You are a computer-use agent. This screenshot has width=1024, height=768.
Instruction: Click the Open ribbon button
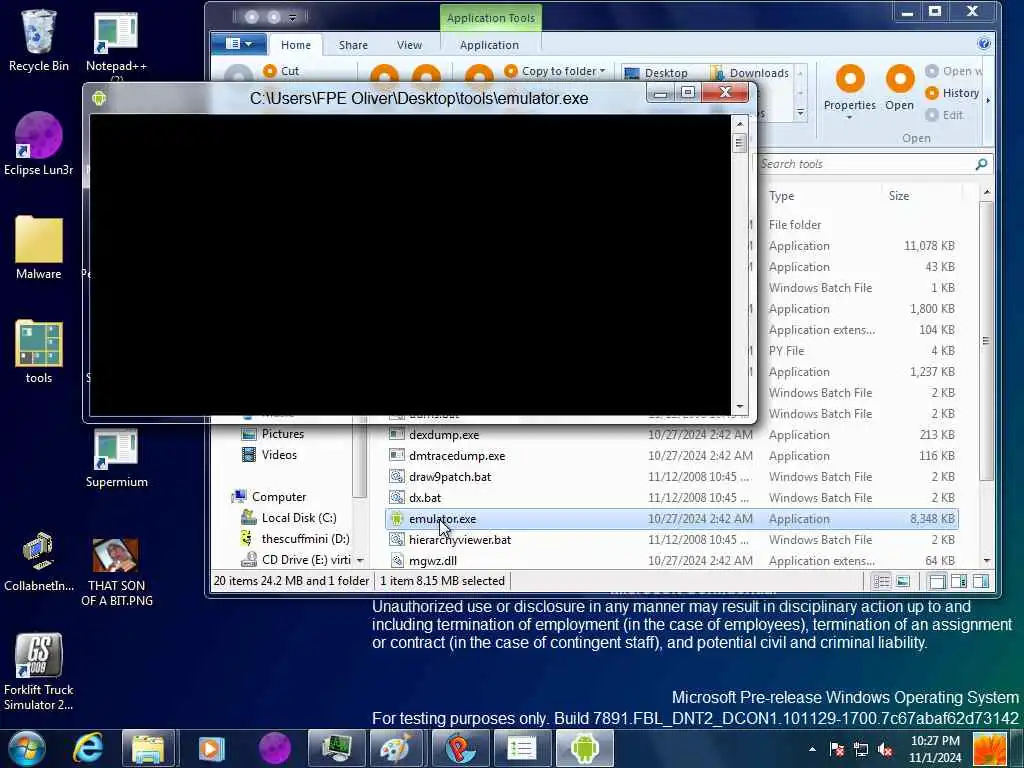click(x=899, y=88)
